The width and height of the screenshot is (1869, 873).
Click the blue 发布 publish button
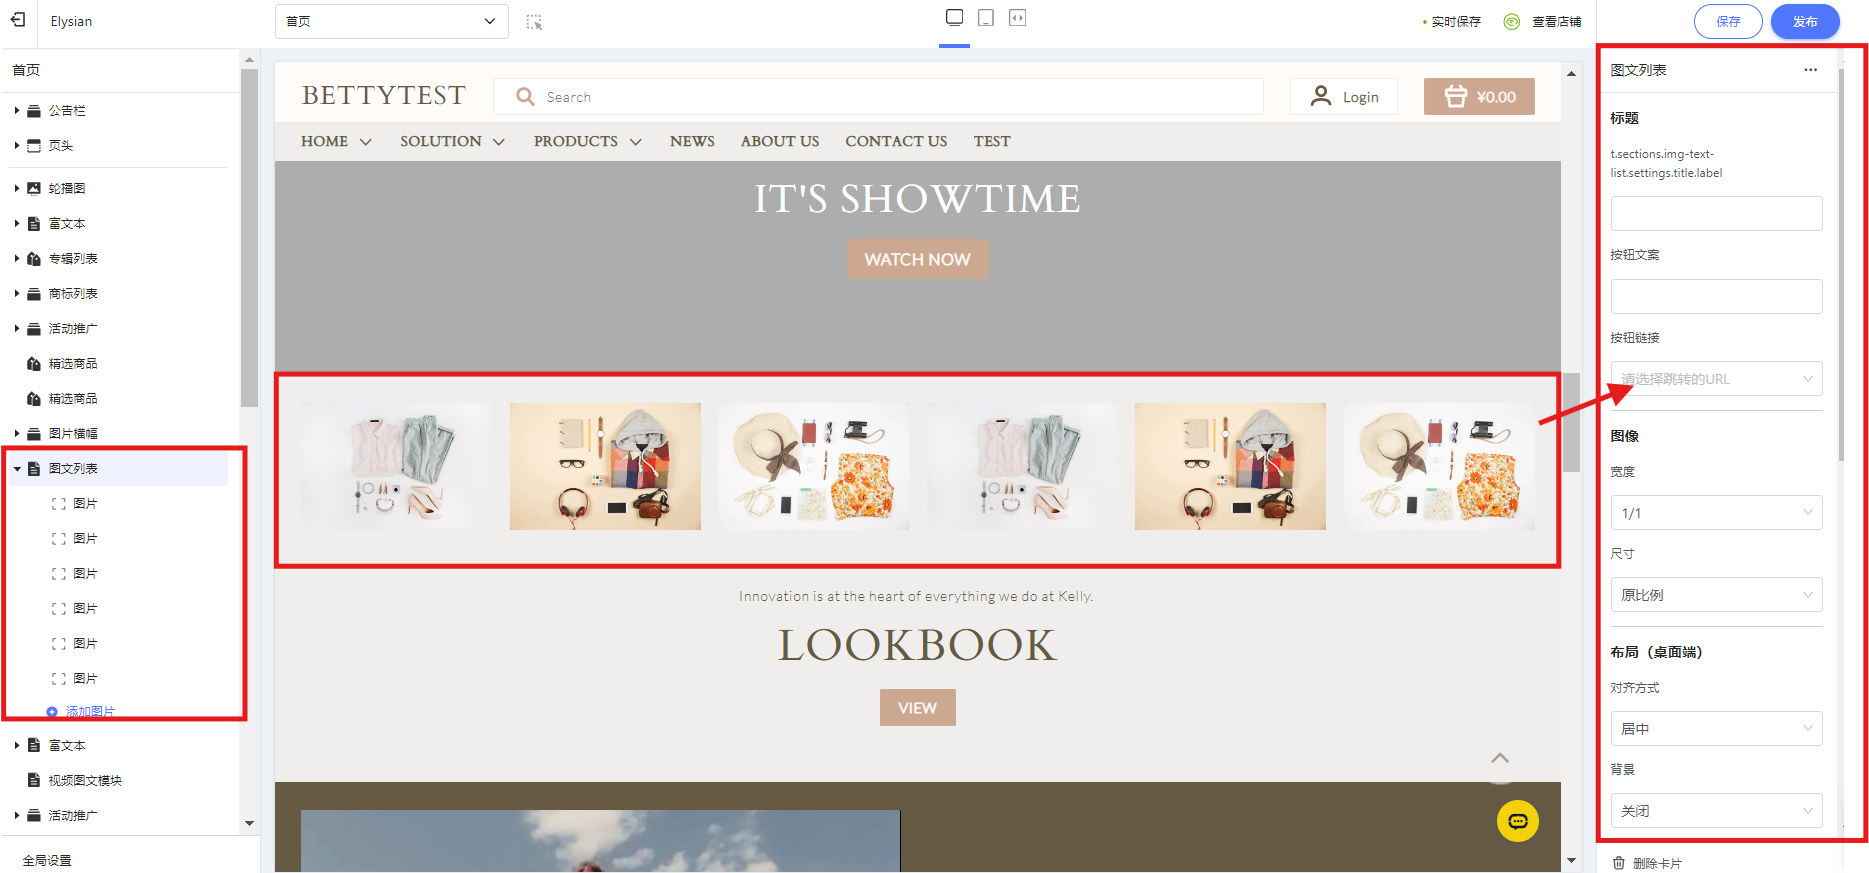pos(1804,21)
